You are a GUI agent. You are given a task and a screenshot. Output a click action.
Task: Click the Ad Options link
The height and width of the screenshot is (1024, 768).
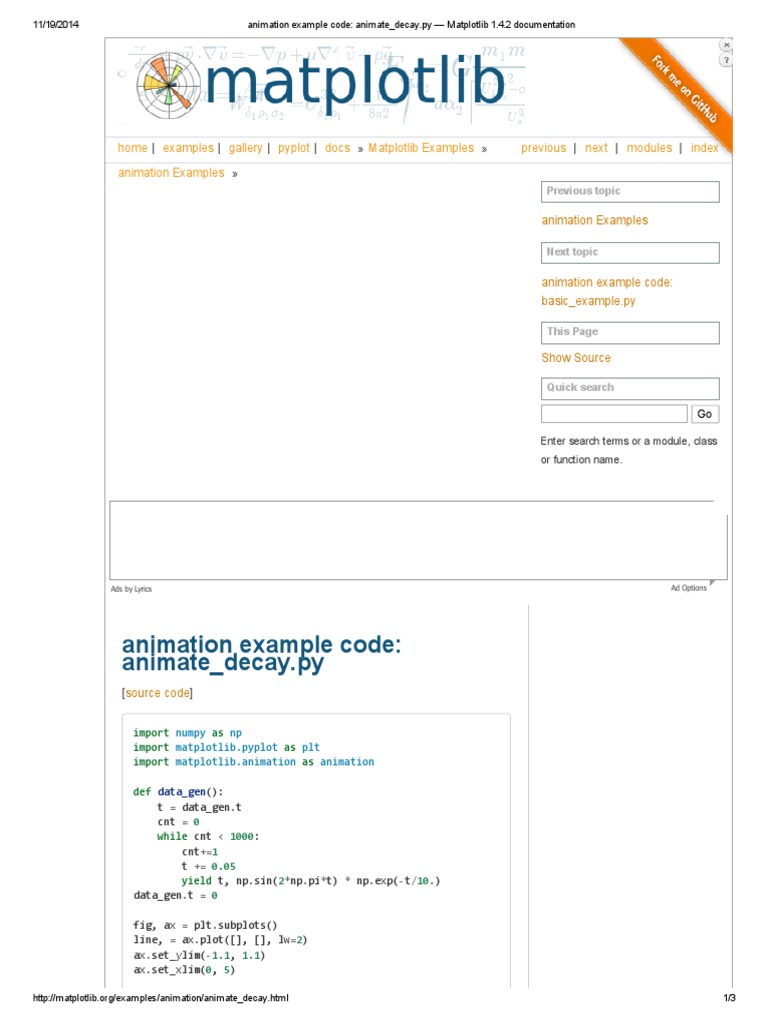pyautogui.click(x=689, y=588)
